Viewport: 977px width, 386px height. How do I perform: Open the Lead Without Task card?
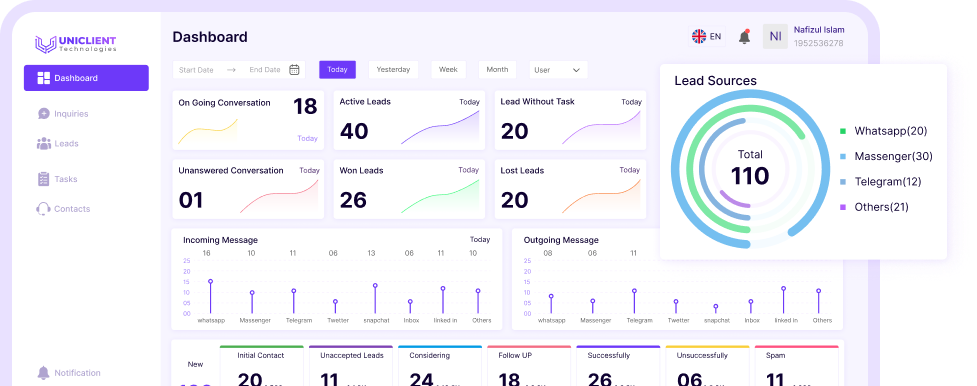[x=570, y=120]
